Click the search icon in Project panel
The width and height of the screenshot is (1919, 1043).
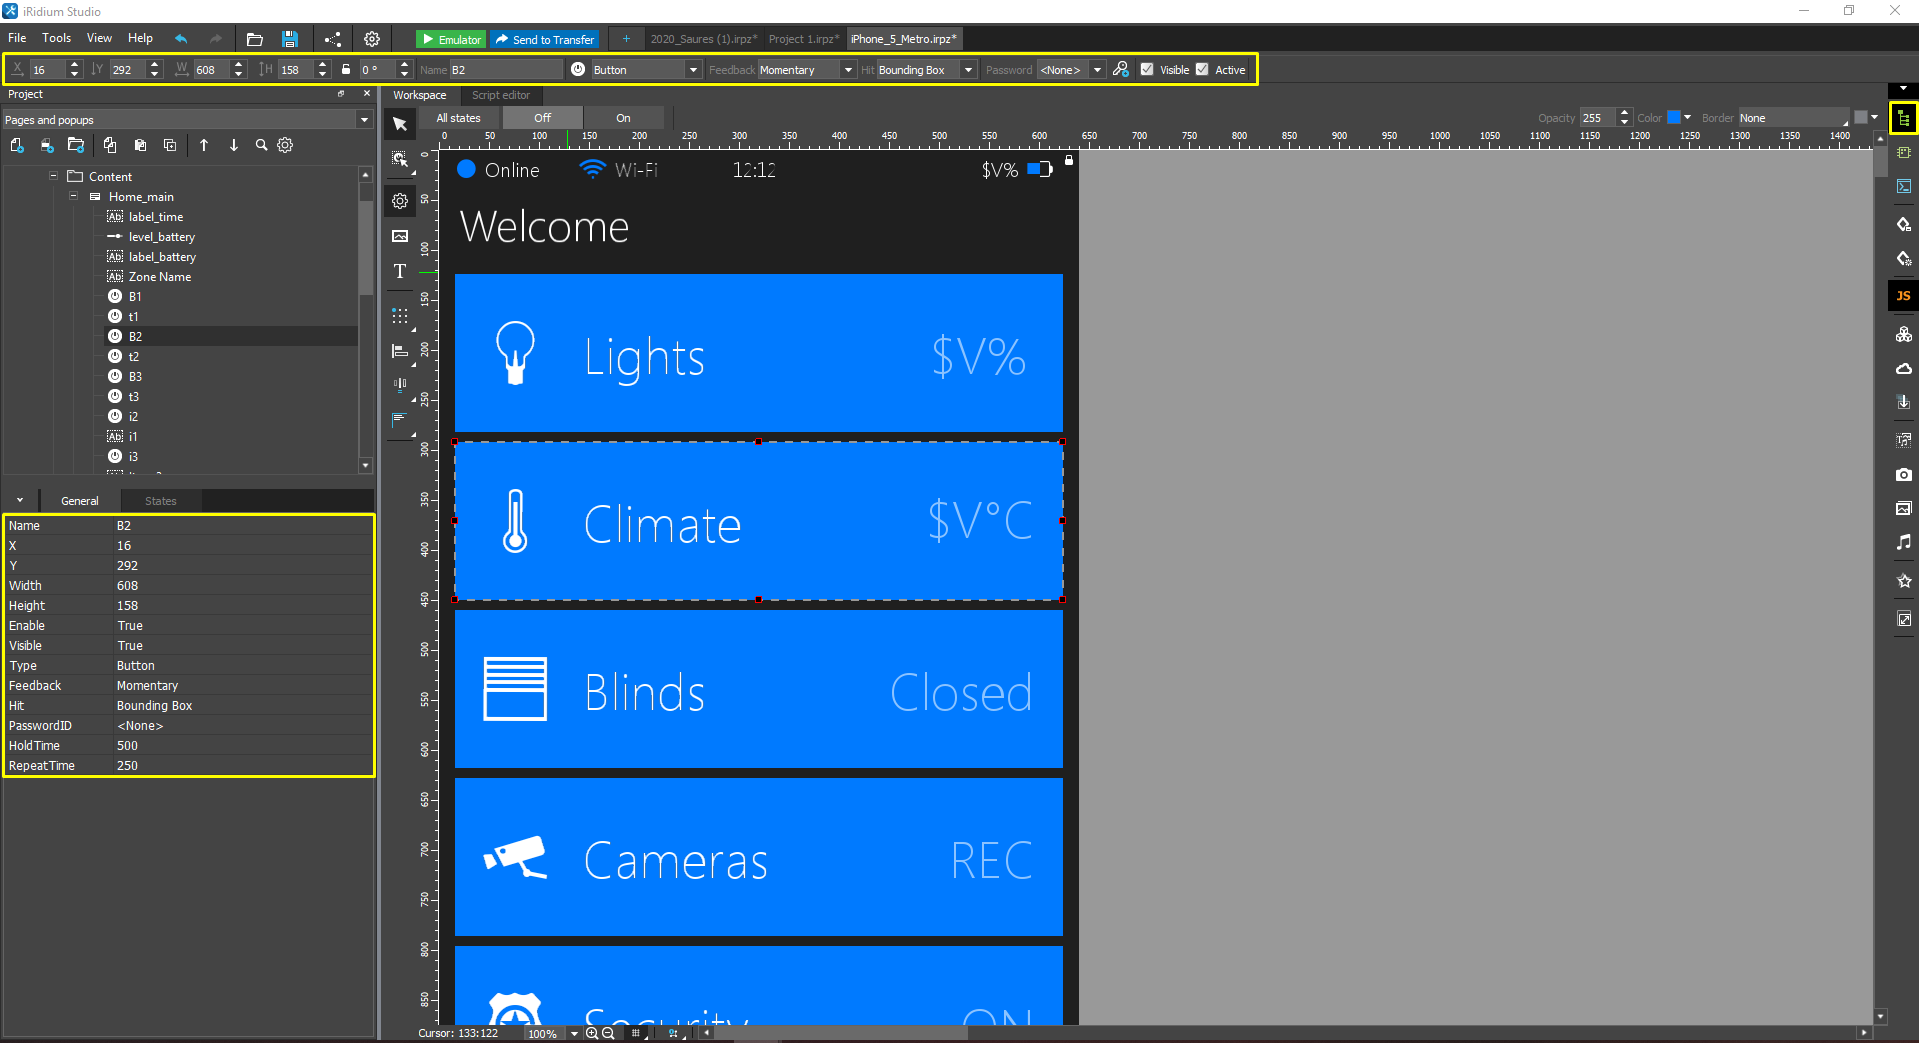coord(261,145)
